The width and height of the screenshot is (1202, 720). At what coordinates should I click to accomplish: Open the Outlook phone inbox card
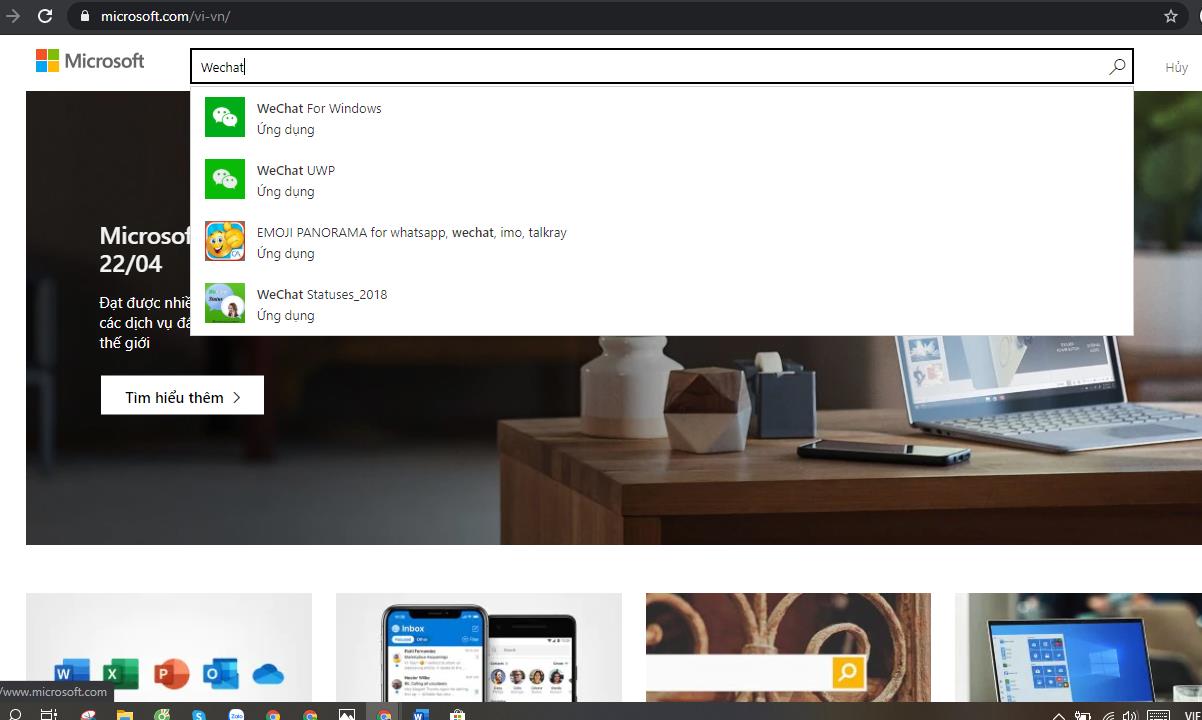[x=479, y=647]
